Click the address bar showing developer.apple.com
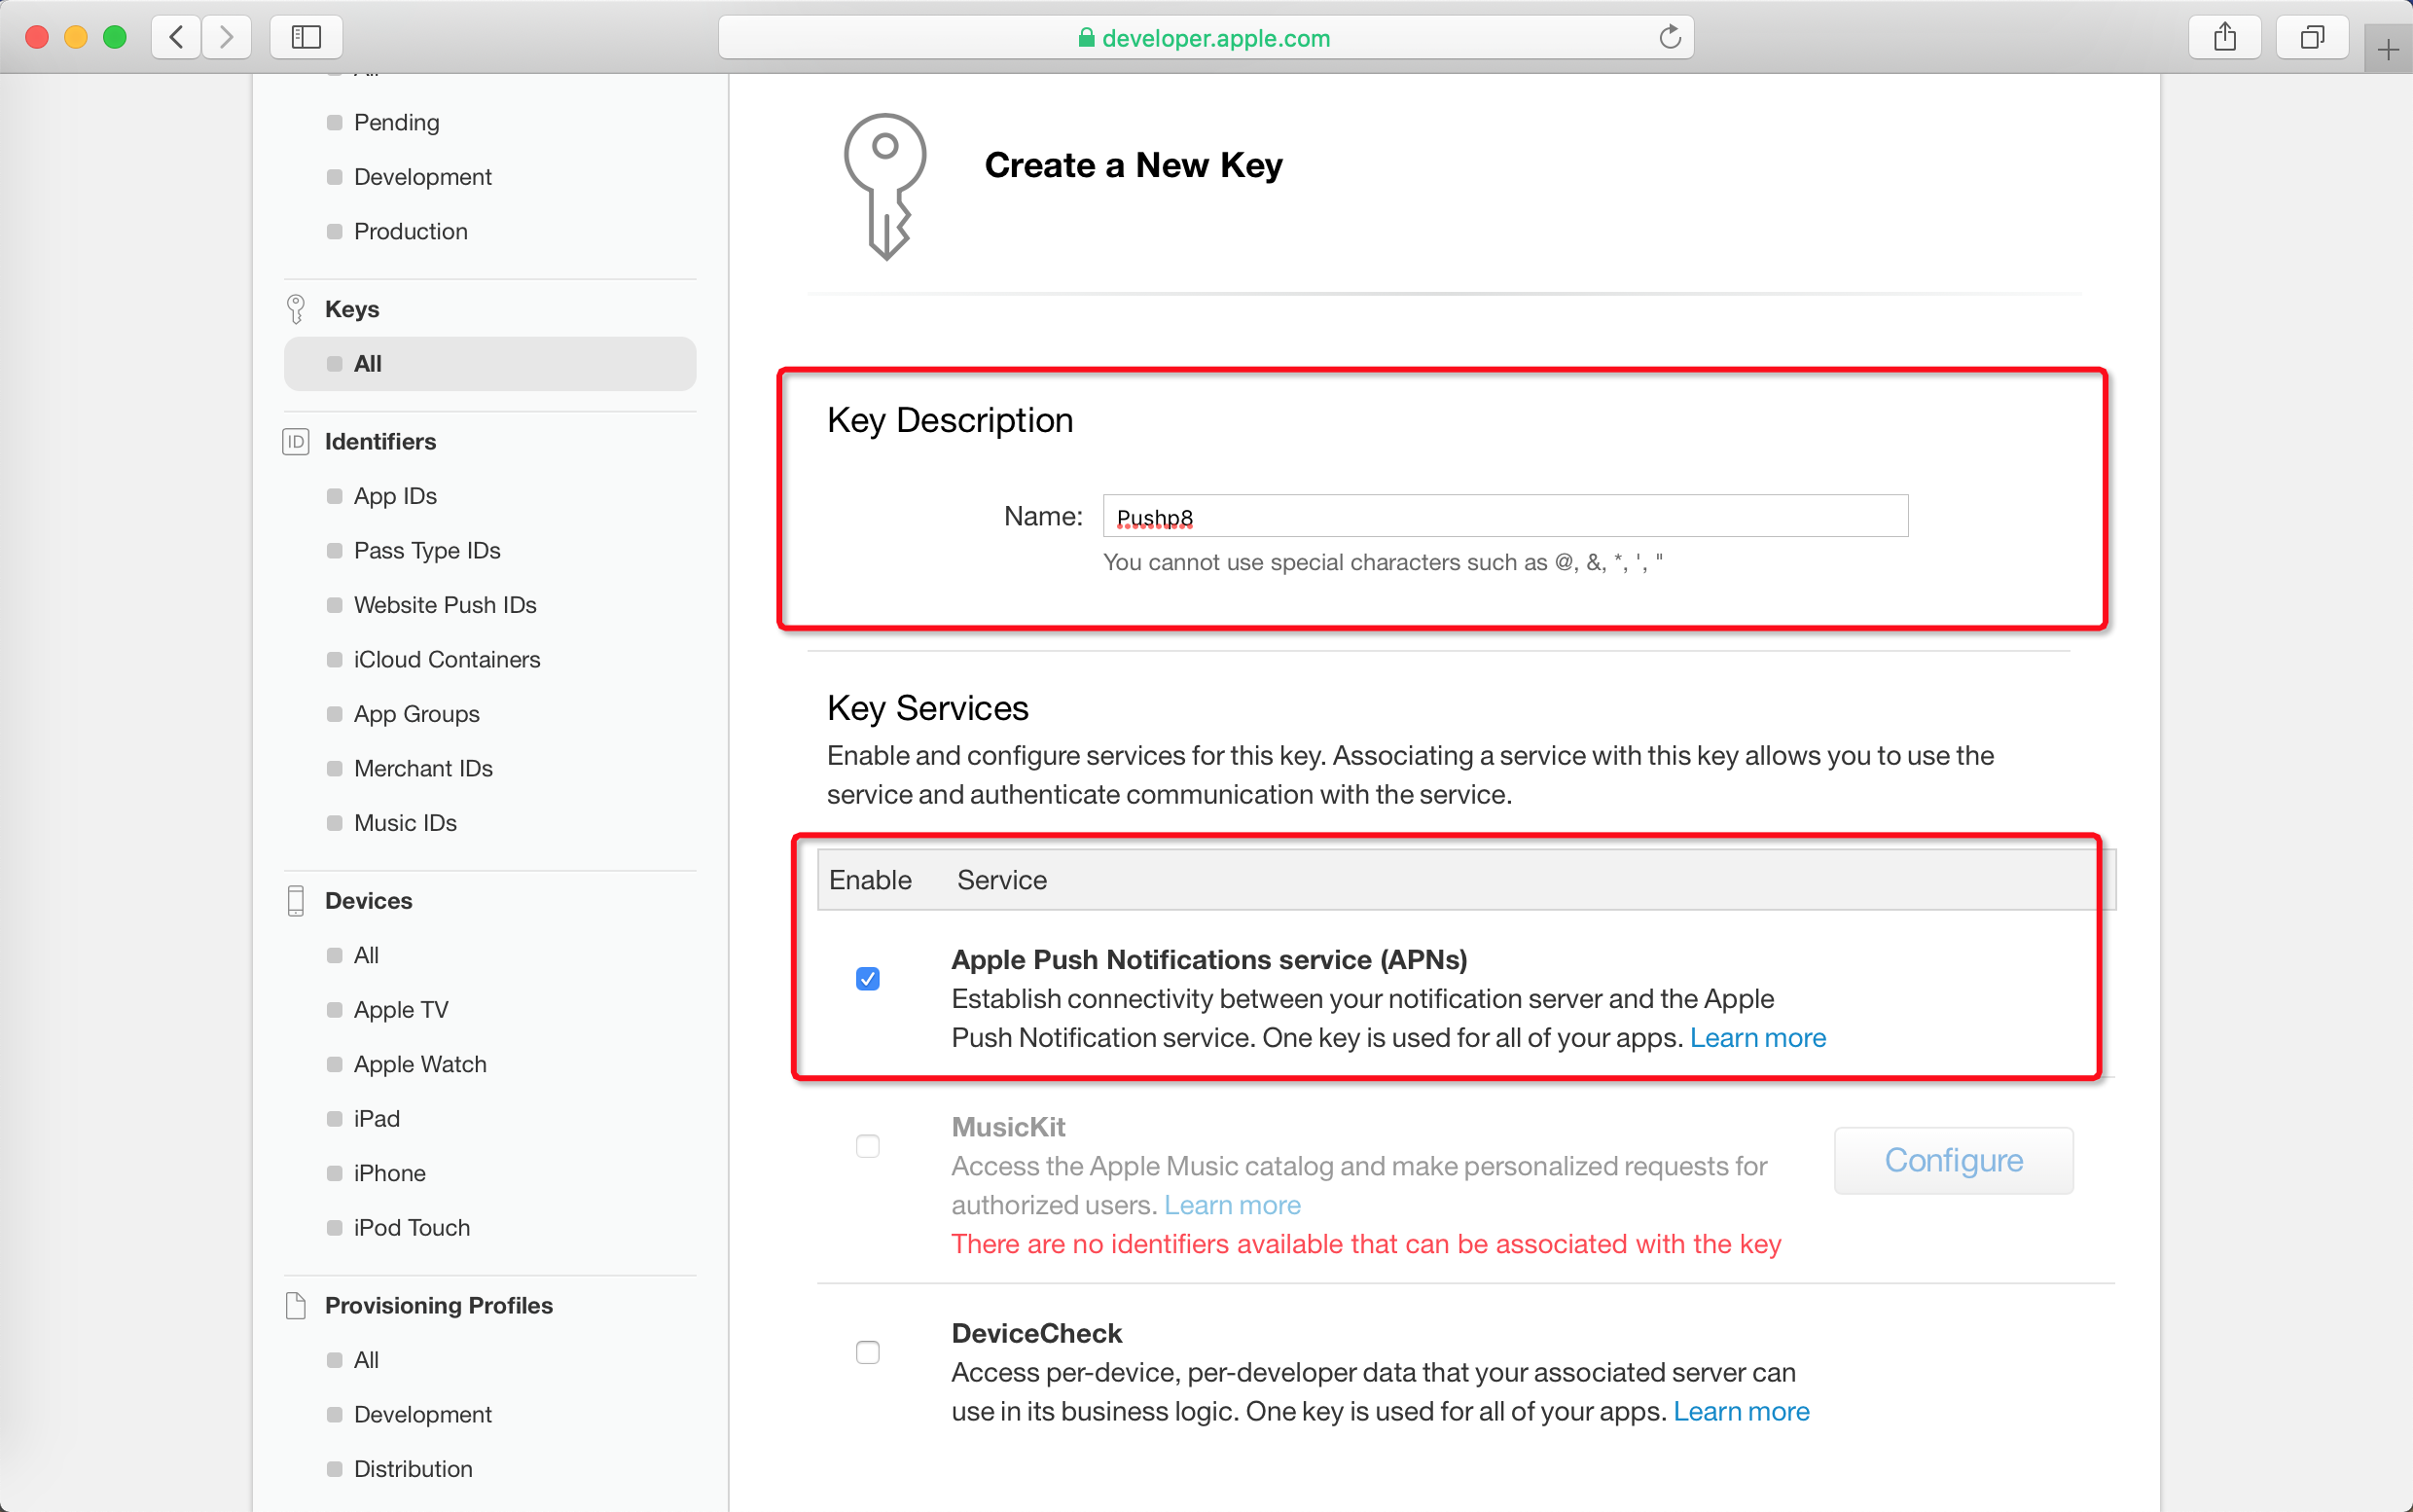 (1205, 38)
